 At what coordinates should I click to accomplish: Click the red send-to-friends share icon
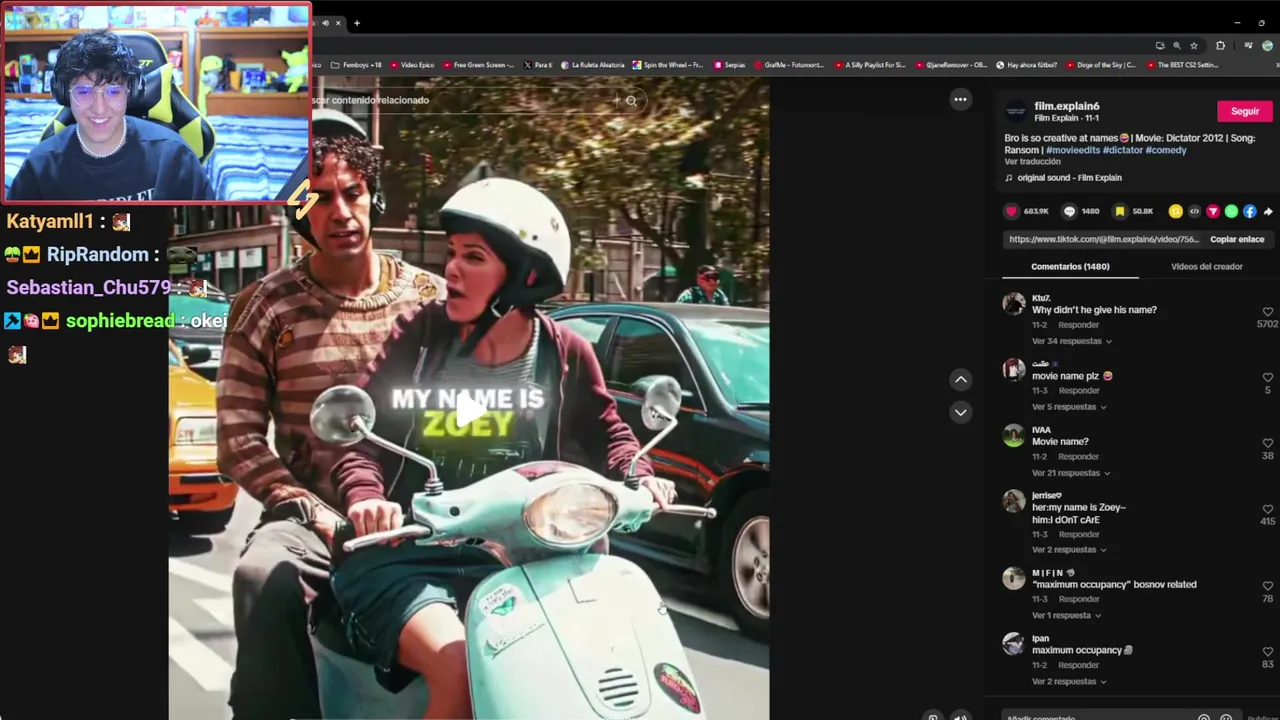pos(1213,211)
